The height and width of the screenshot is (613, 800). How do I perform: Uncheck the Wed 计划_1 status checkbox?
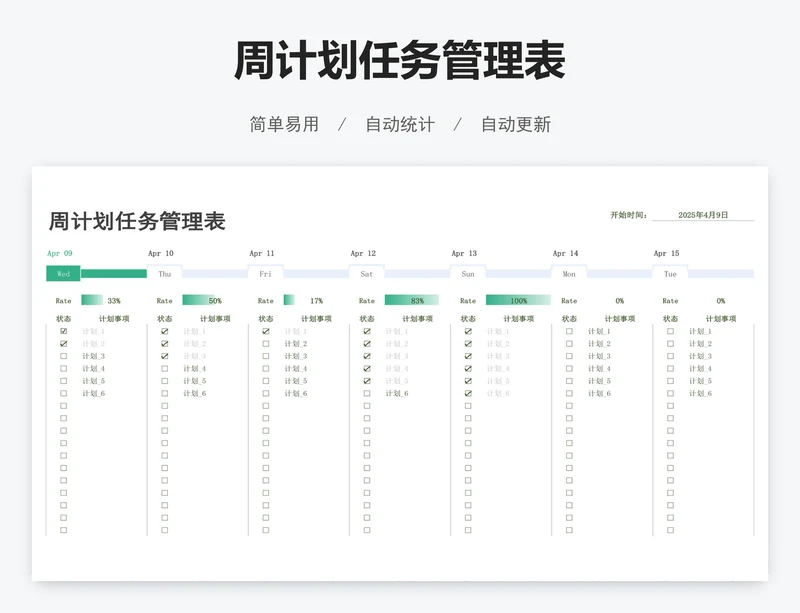pyautogui.click(x=63, y=331)
